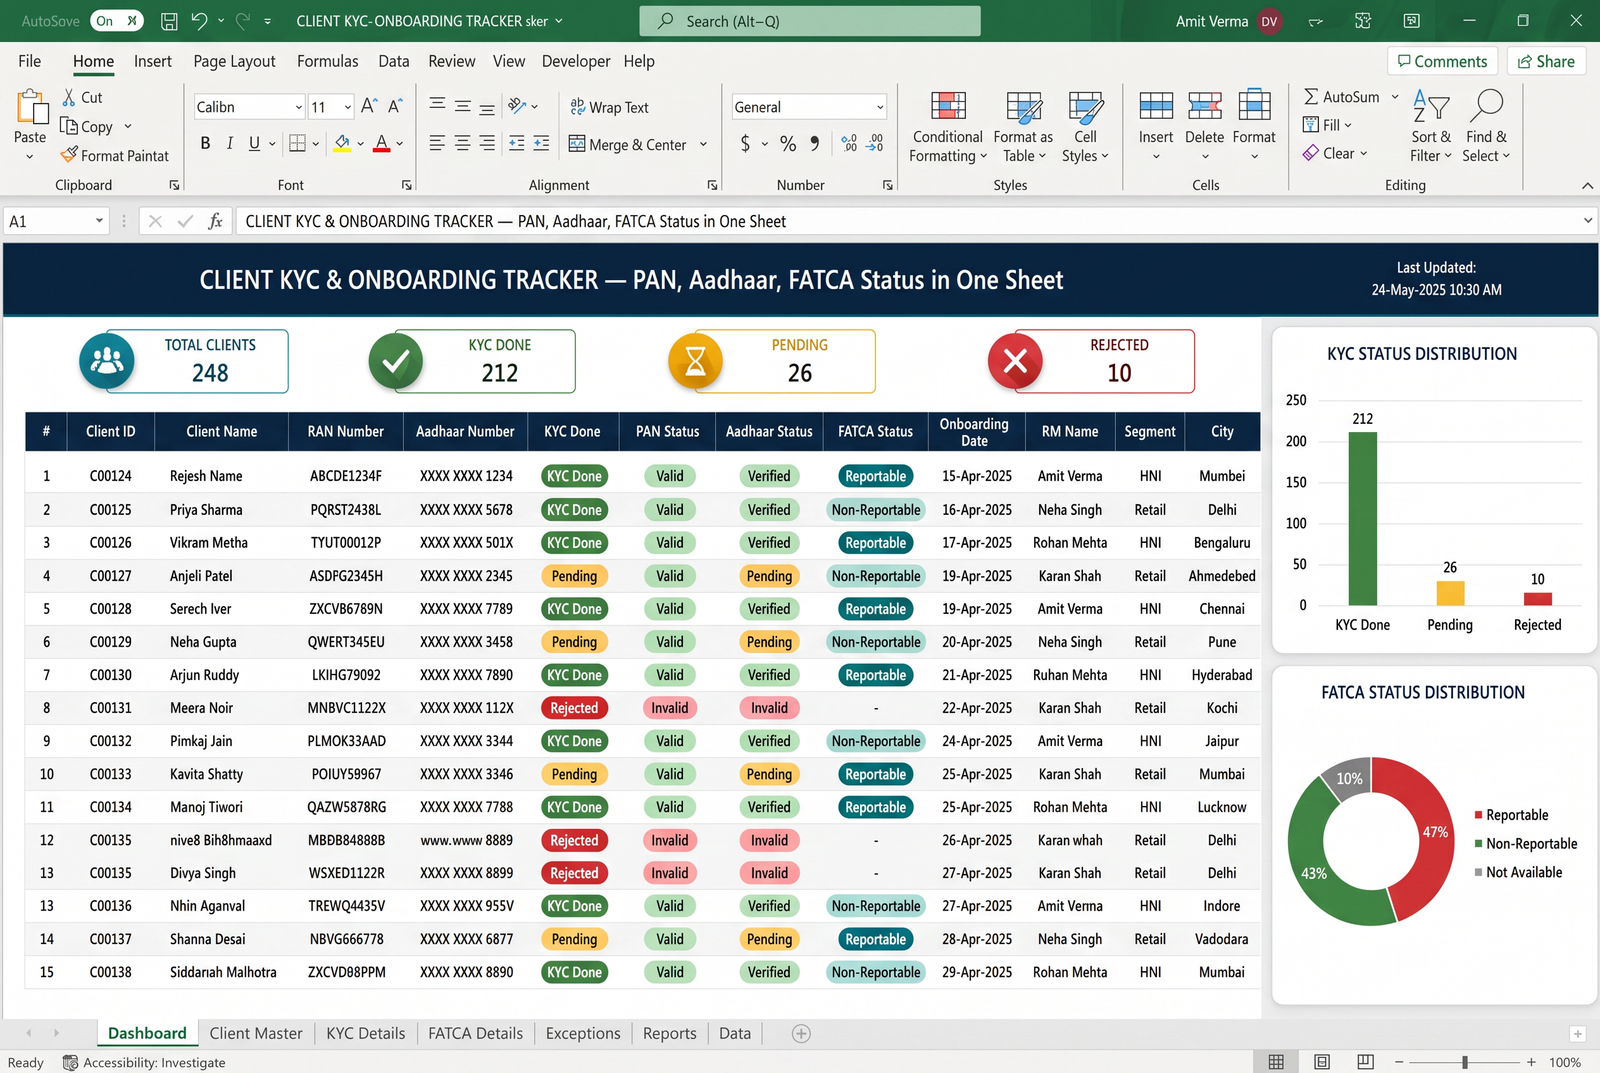Switch to the FATCA Details sheet tab
Screen dimensions: 1600x1073
coord(475,1034)
